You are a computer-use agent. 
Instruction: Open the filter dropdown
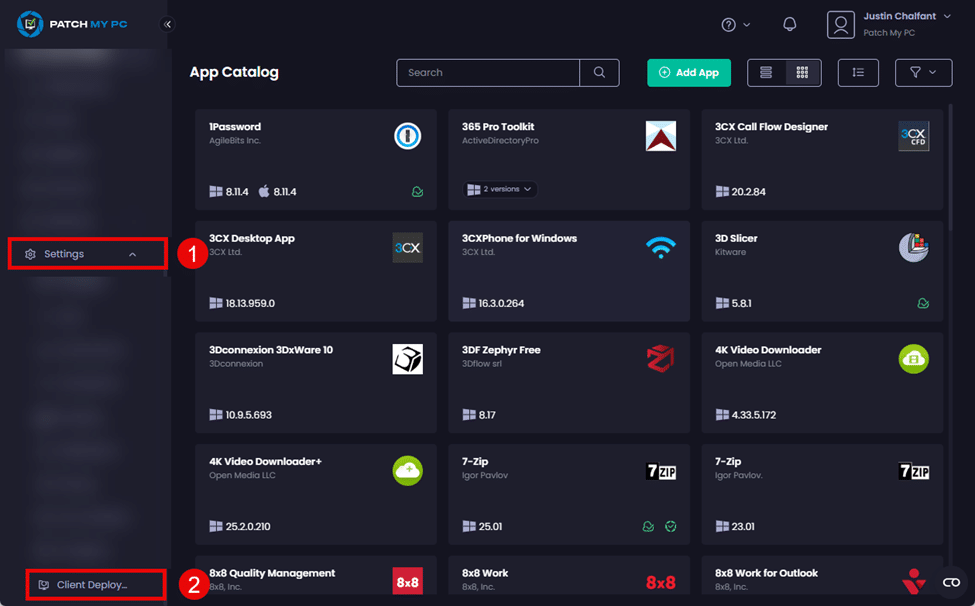[923, 73]
